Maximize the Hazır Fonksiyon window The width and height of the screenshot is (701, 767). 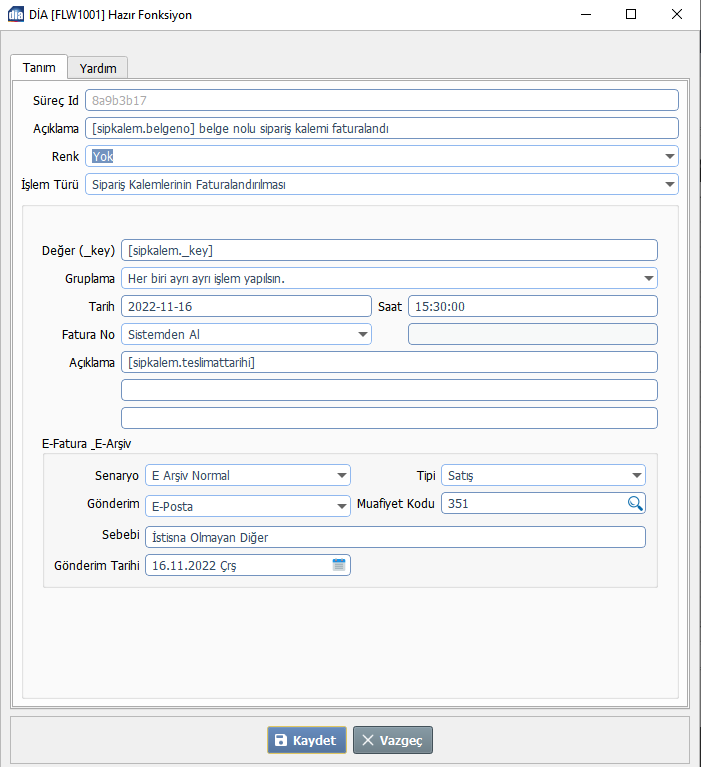(631, 15)
